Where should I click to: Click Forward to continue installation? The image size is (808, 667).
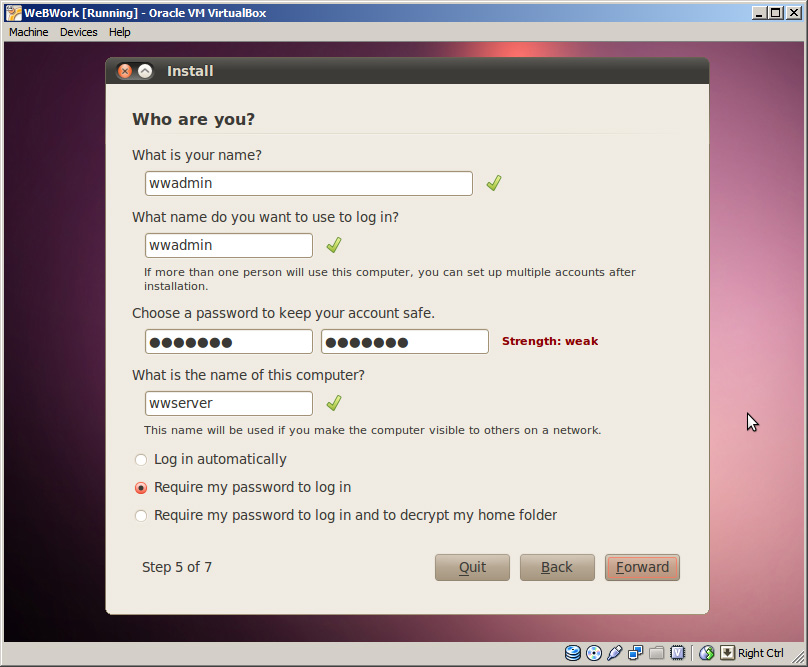pos(642,567)
